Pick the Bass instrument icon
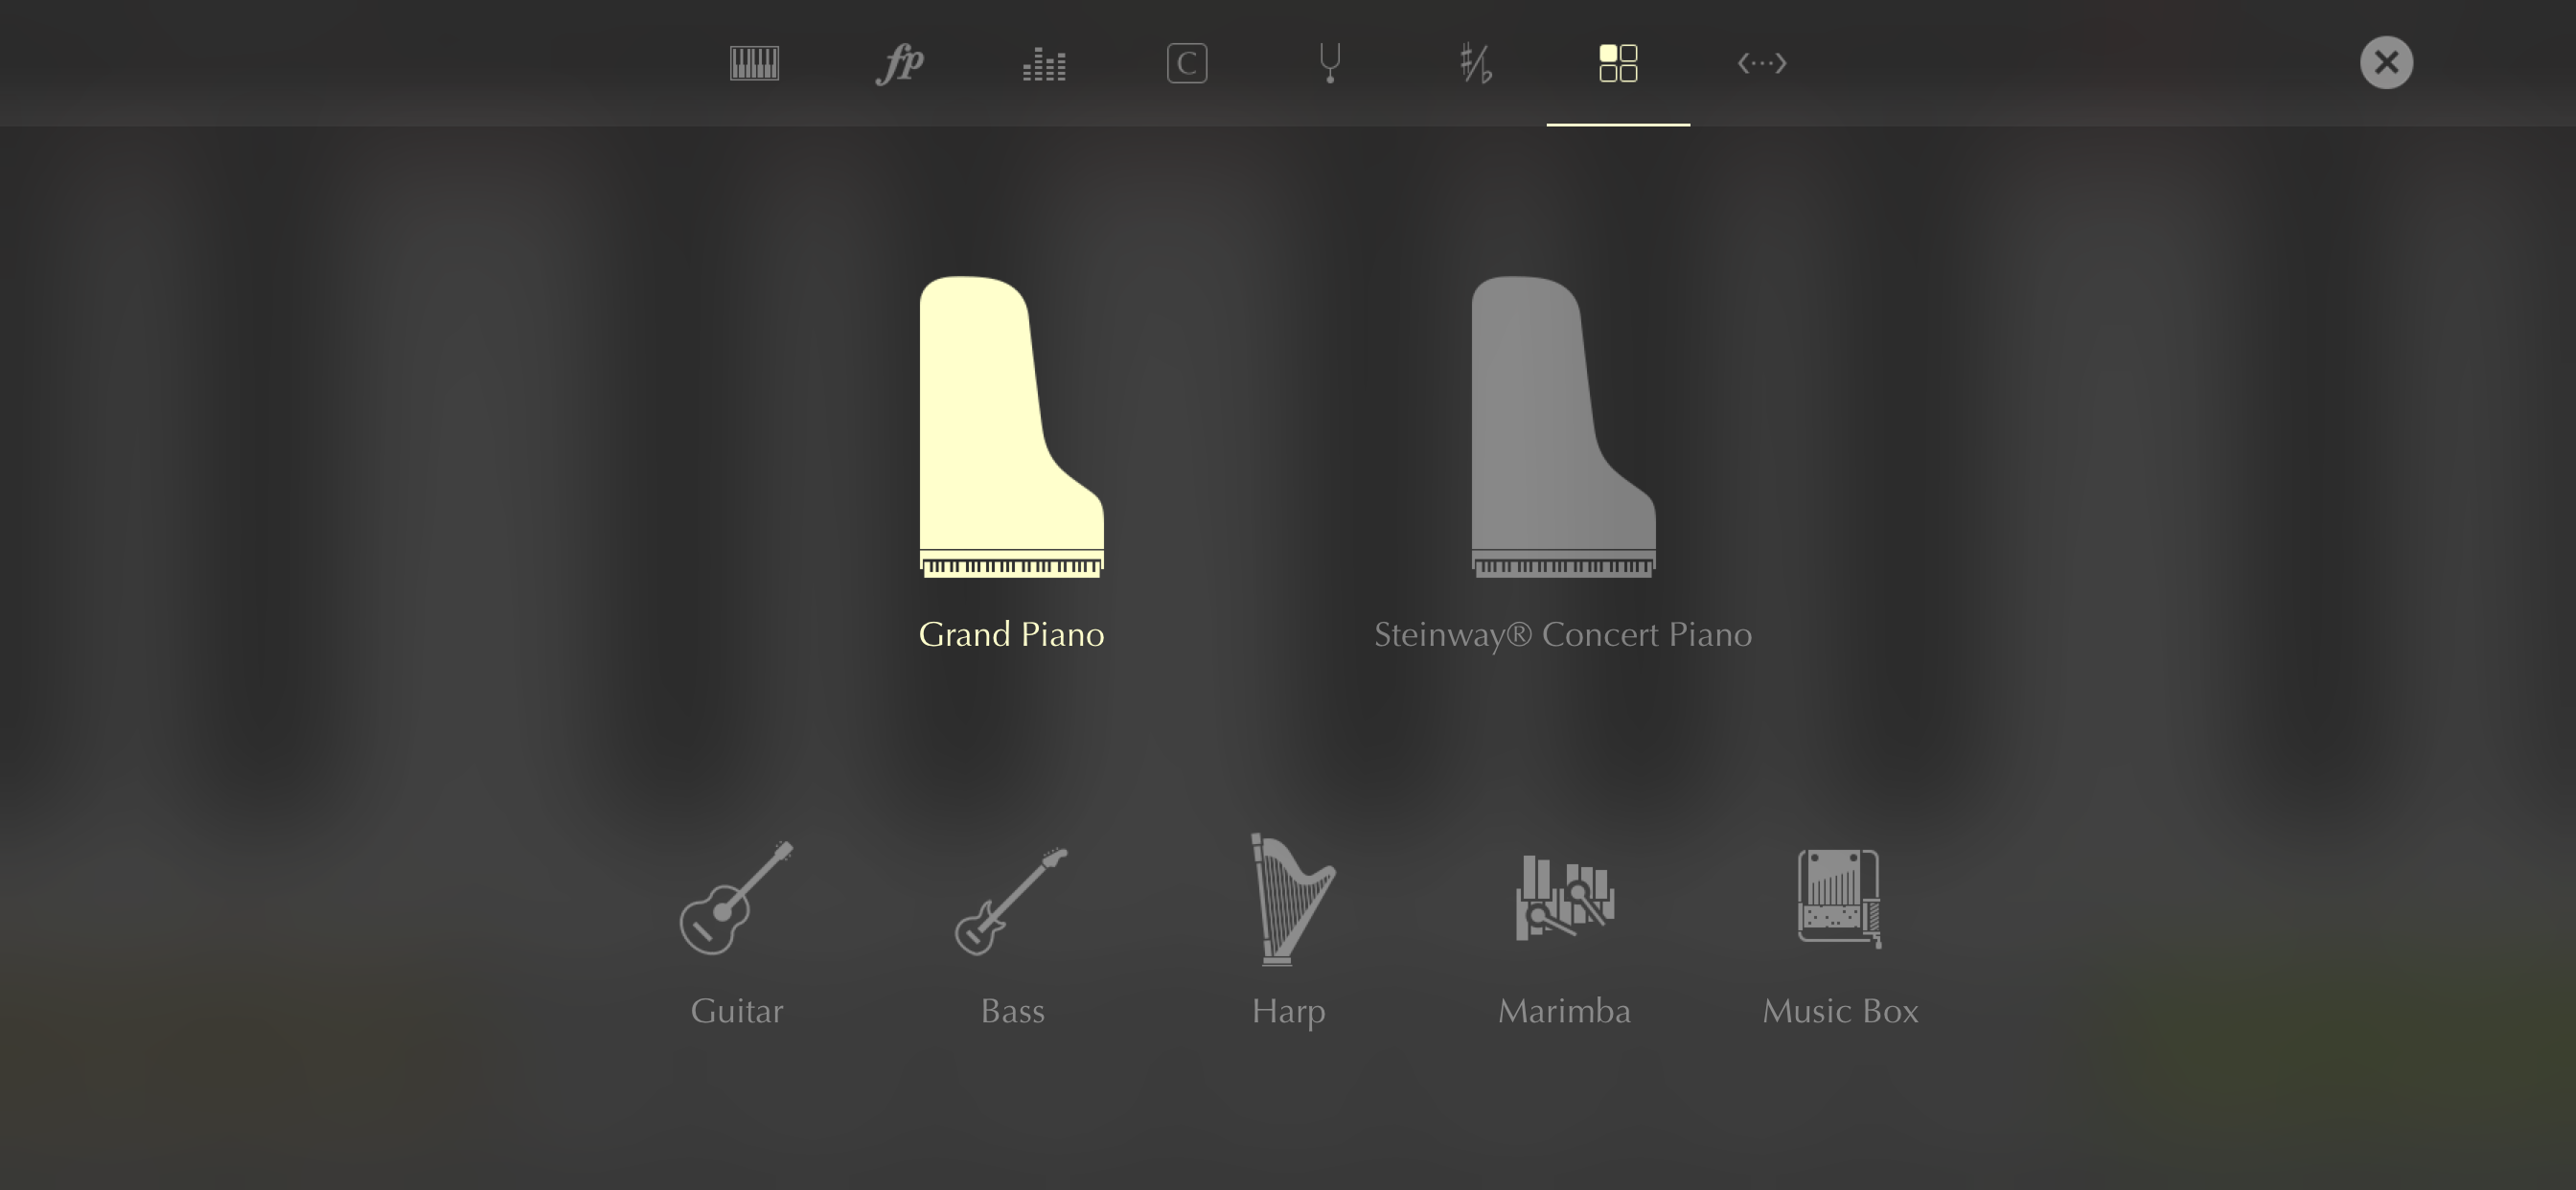The height and width of the screenshot is (1190, 2576). [x=1012, y=900]
